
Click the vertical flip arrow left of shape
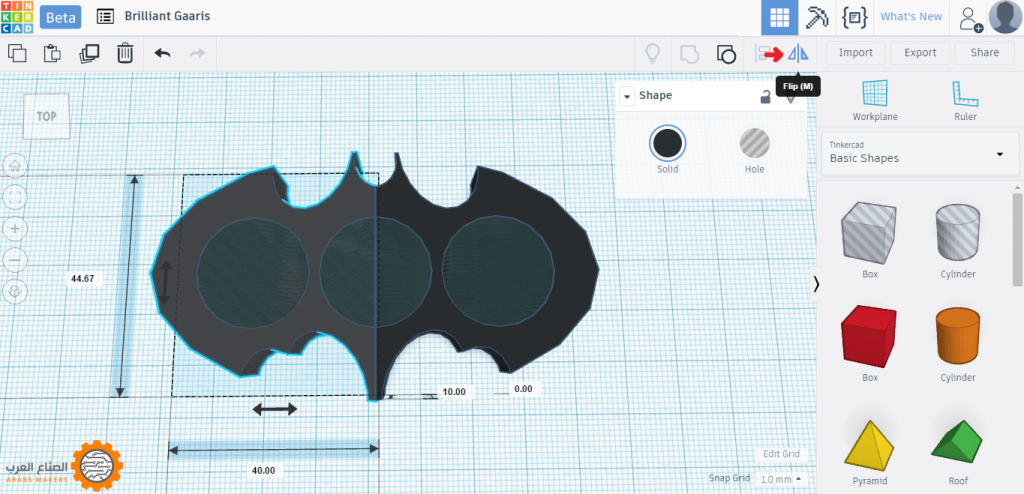point(165,283)
